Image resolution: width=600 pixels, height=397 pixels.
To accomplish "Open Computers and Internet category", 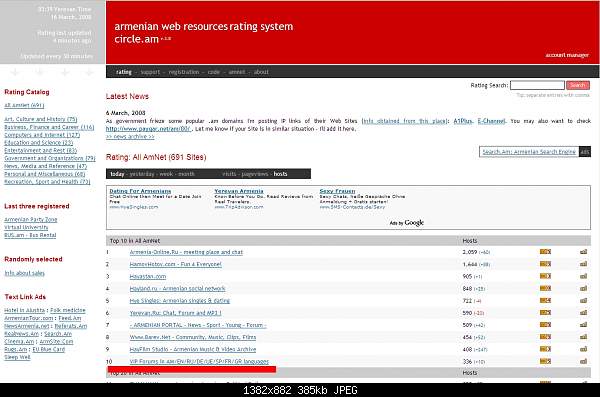I will tap(42, 135).
